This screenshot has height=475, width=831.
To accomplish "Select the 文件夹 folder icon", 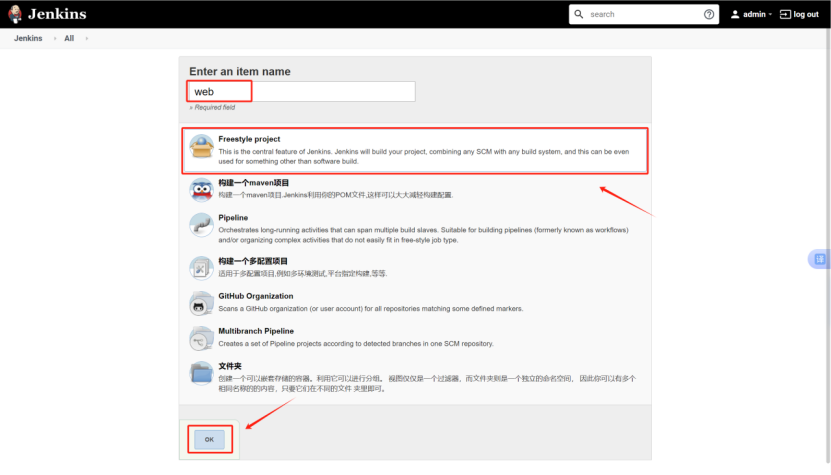I will coord(201,373).
